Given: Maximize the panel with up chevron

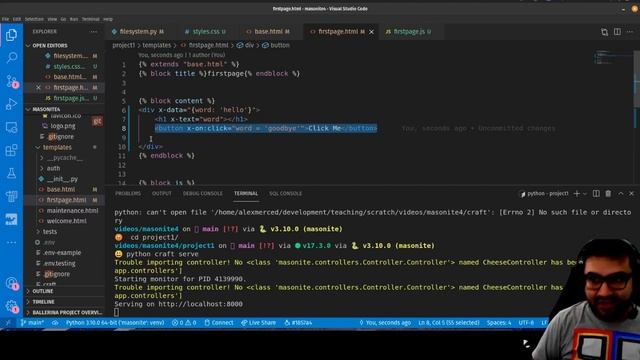Looking at the screenshot, I should pos(620,193).
